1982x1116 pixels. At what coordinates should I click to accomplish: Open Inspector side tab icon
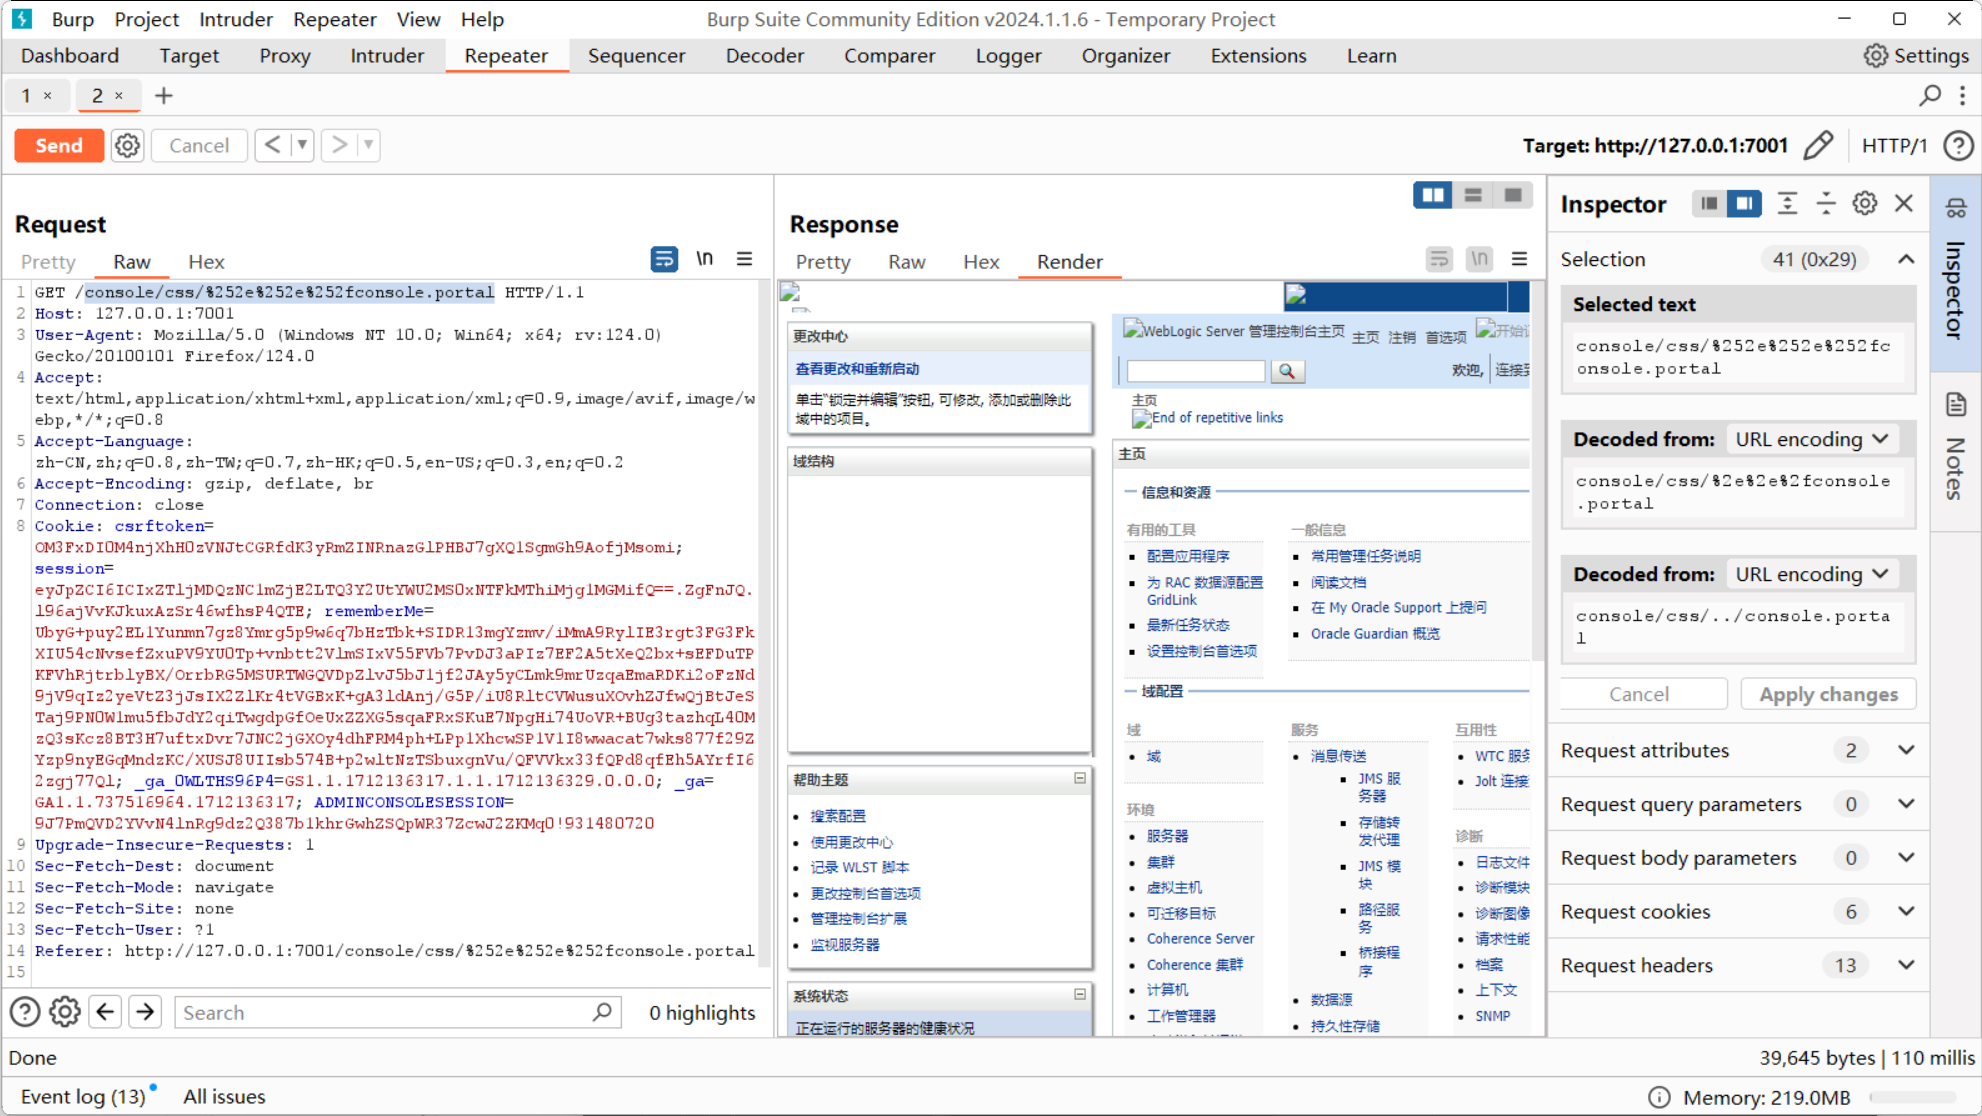coord(1956,208)
